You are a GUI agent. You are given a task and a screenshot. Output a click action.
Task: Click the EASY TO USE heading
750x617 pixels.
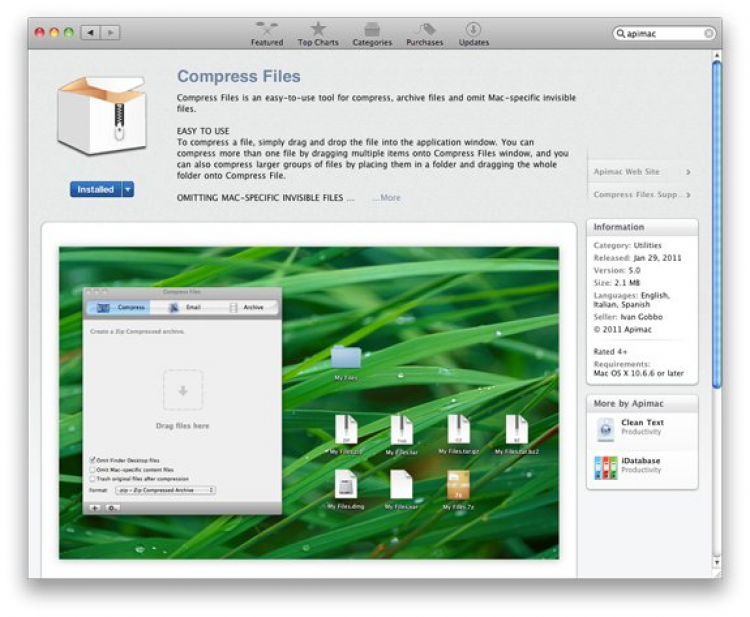click(x=203, y=131)
